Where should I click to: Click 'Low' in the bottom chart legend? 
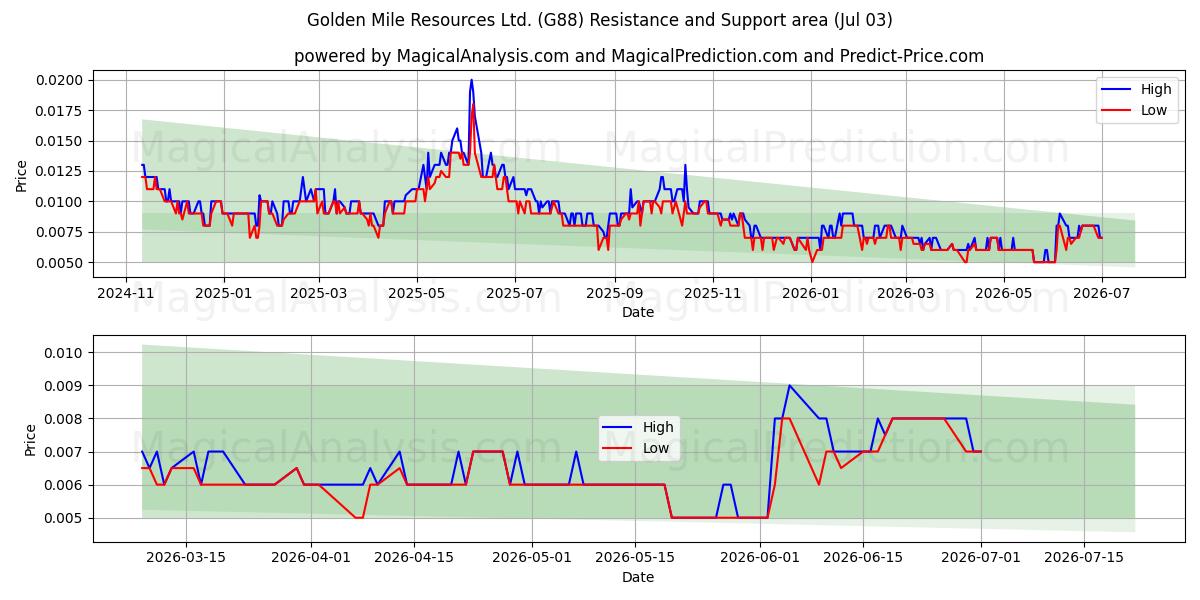point(656,448)
